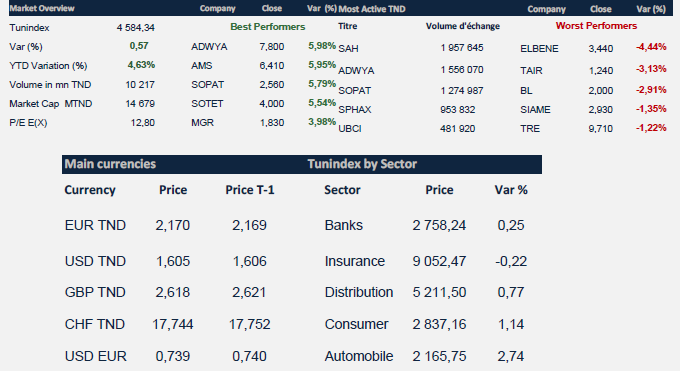Click the Market Overview header
Screen dimensions: 680x371
(42, 8)
